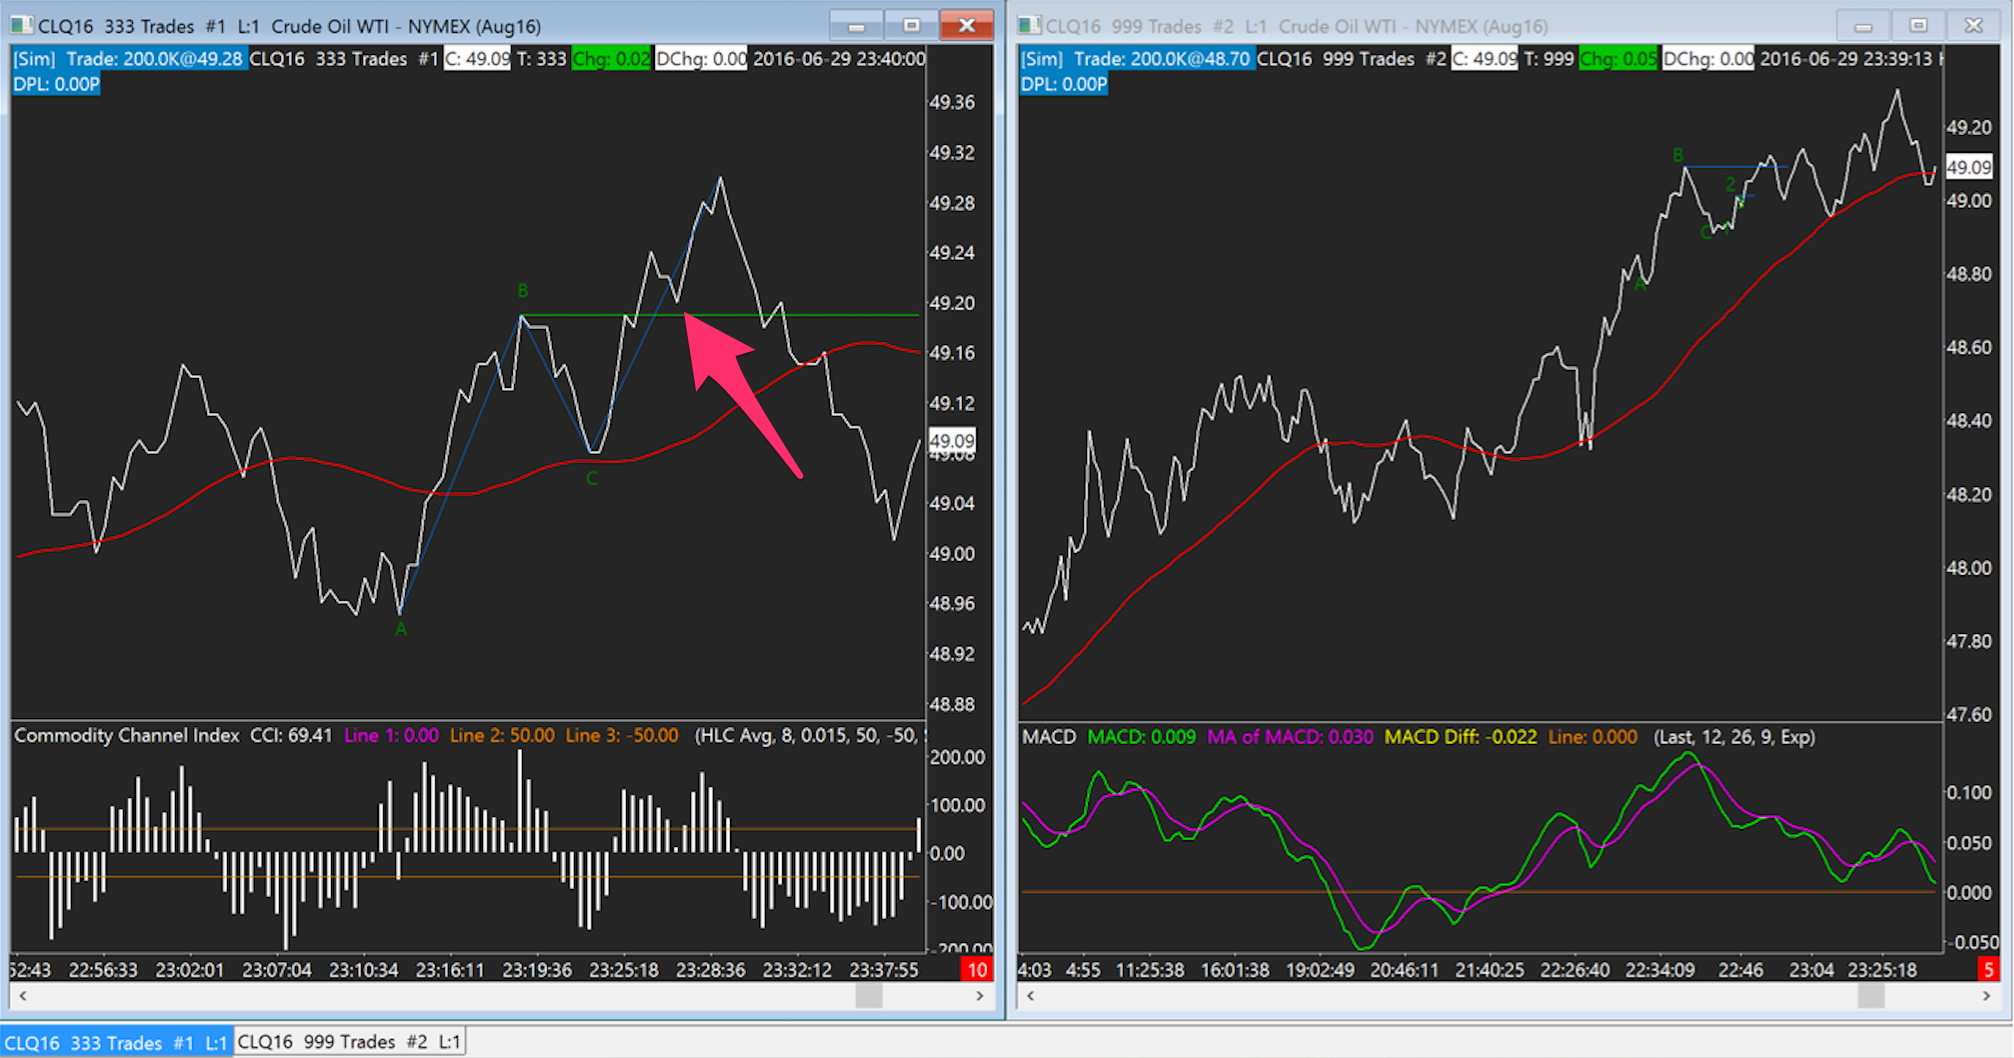
Task: Click the left chart window's title bar icon
Action: click(22, 26)
